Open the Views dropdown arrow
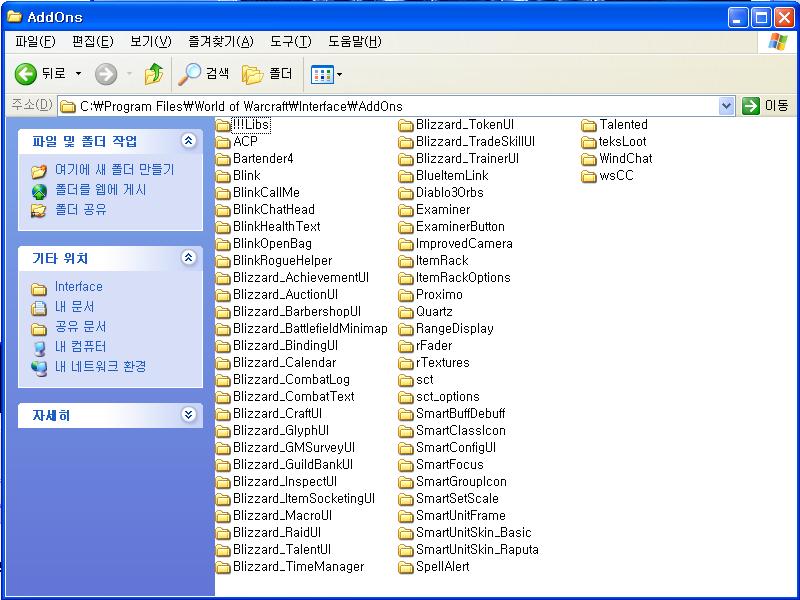Viewport: 800px width, 600px height. (x=340, y=74)
